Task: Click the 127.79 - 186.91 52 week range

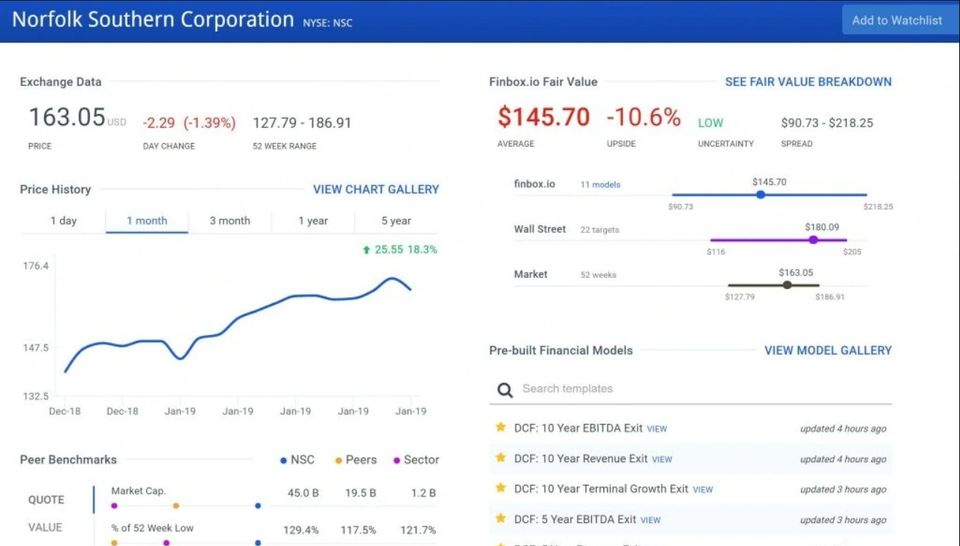Action: coord(302,123)
